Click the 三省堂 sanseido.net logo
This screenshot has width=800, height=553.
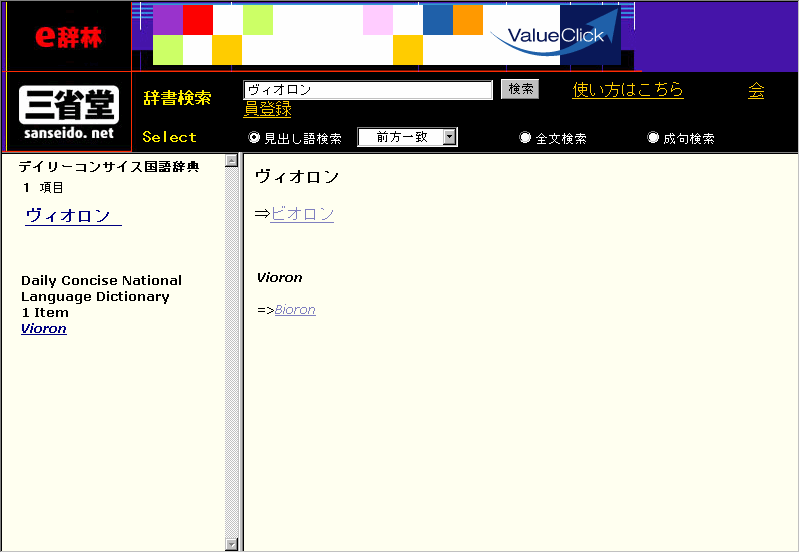[68, 111]
